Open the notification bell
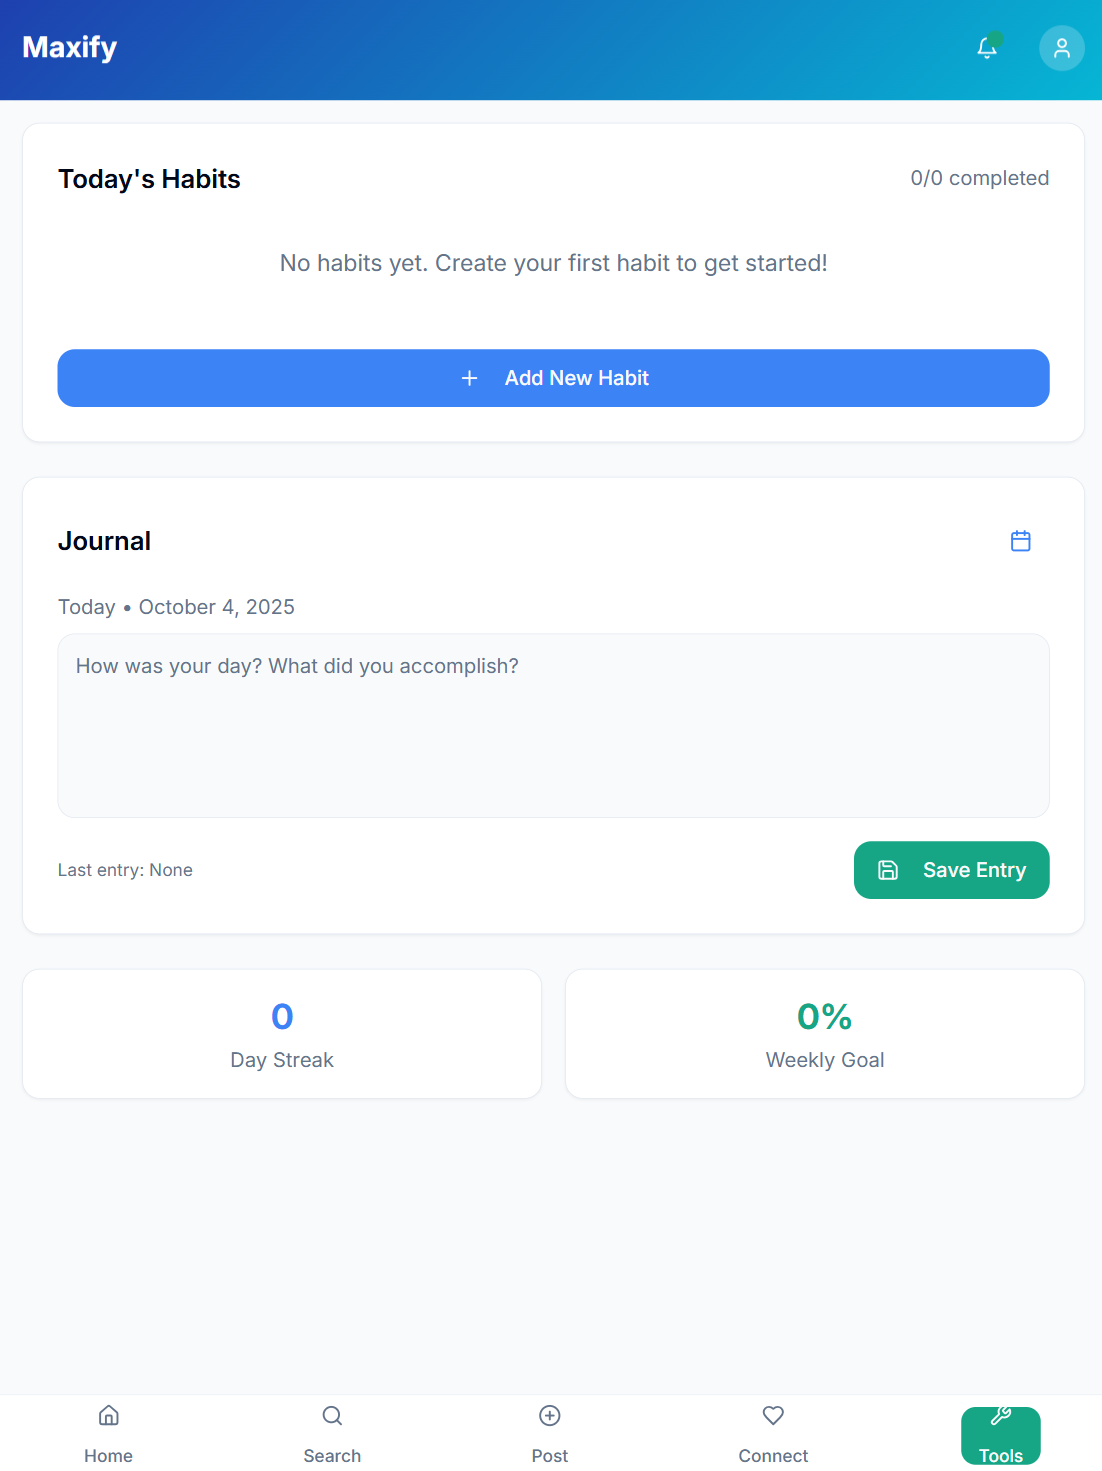Viewport: 1102px width, 1471px height. click(x=987, y=48)
